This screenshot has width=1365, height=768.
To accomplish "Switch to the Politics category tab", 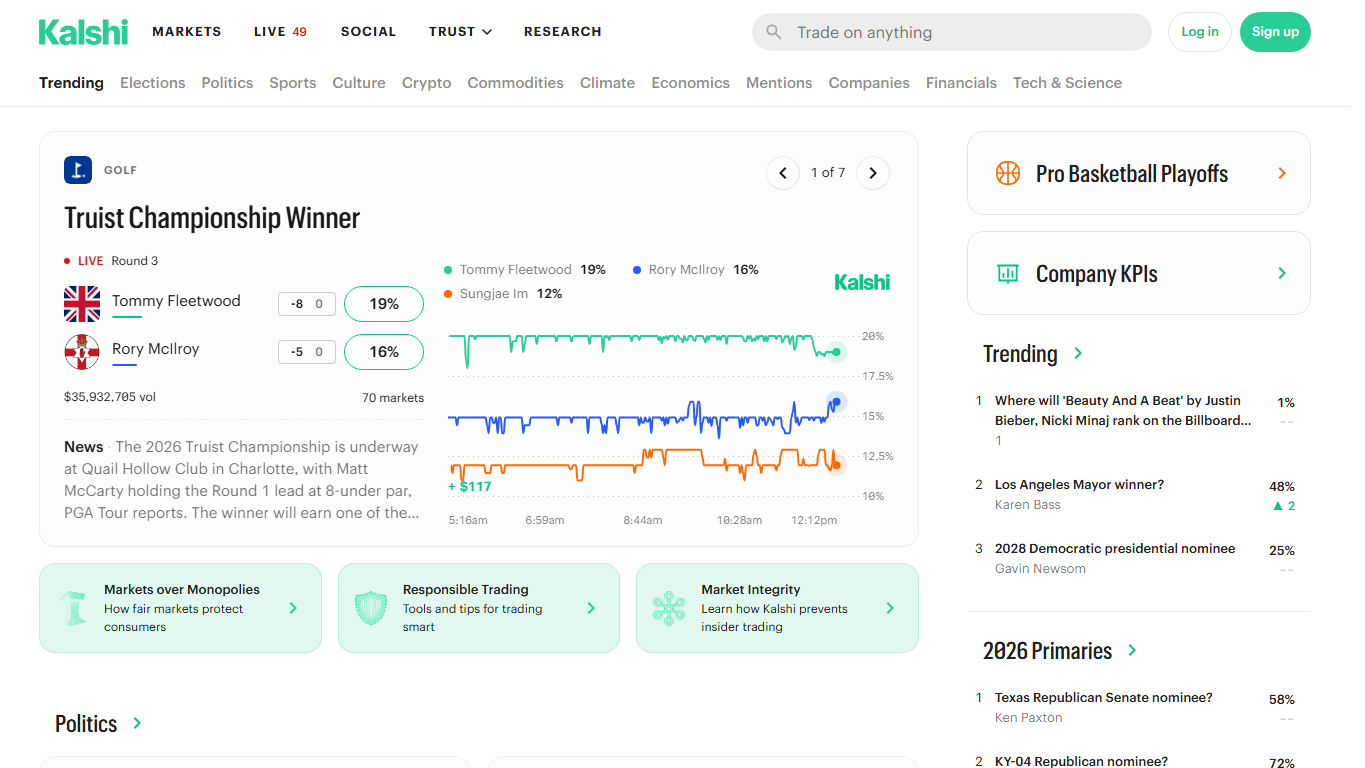I will pos(227,83).
